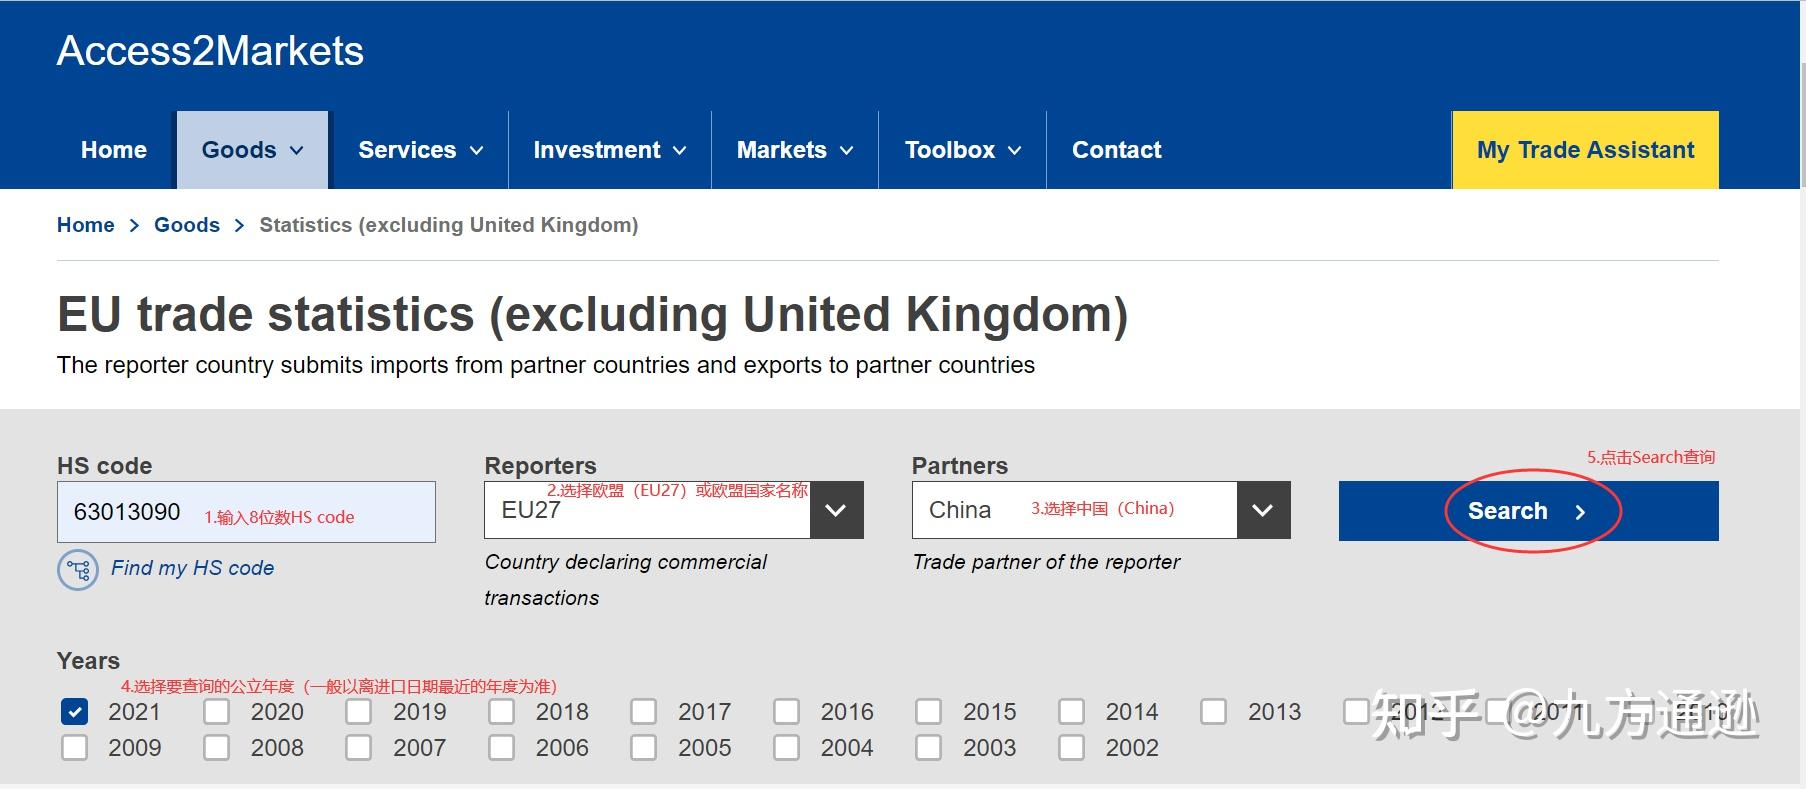Go to the Contact page
The height and width of the screenshot is (789, 1806).
click(x=1116, y=150)
